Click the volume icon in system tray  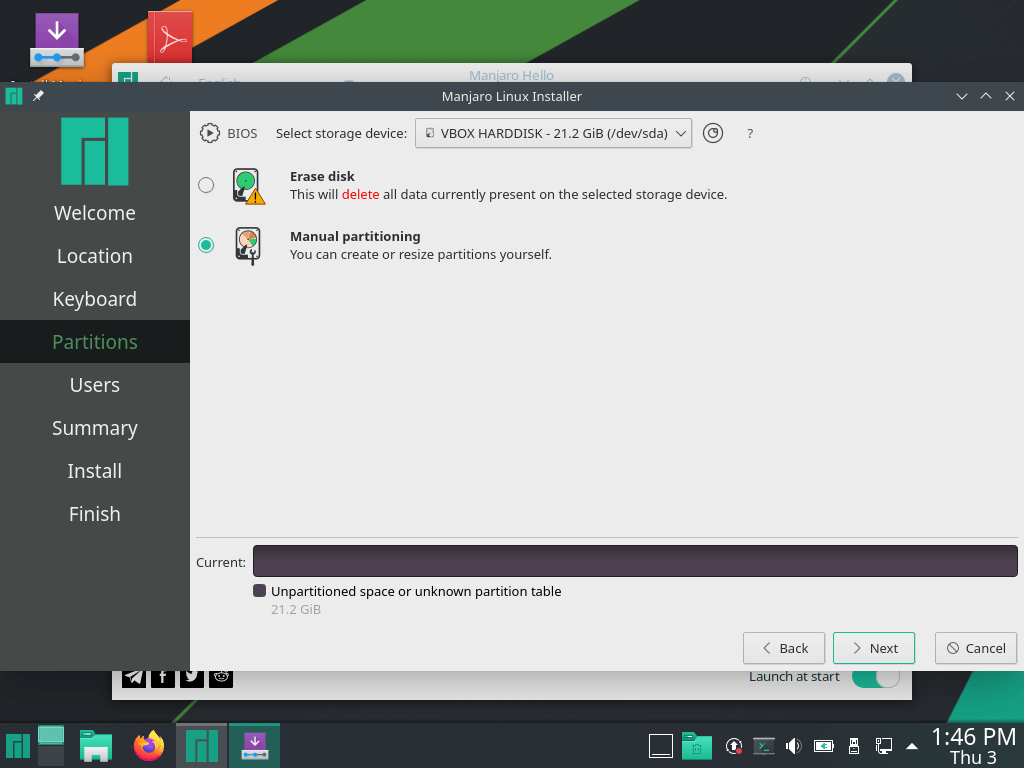(x=794, y=746)
